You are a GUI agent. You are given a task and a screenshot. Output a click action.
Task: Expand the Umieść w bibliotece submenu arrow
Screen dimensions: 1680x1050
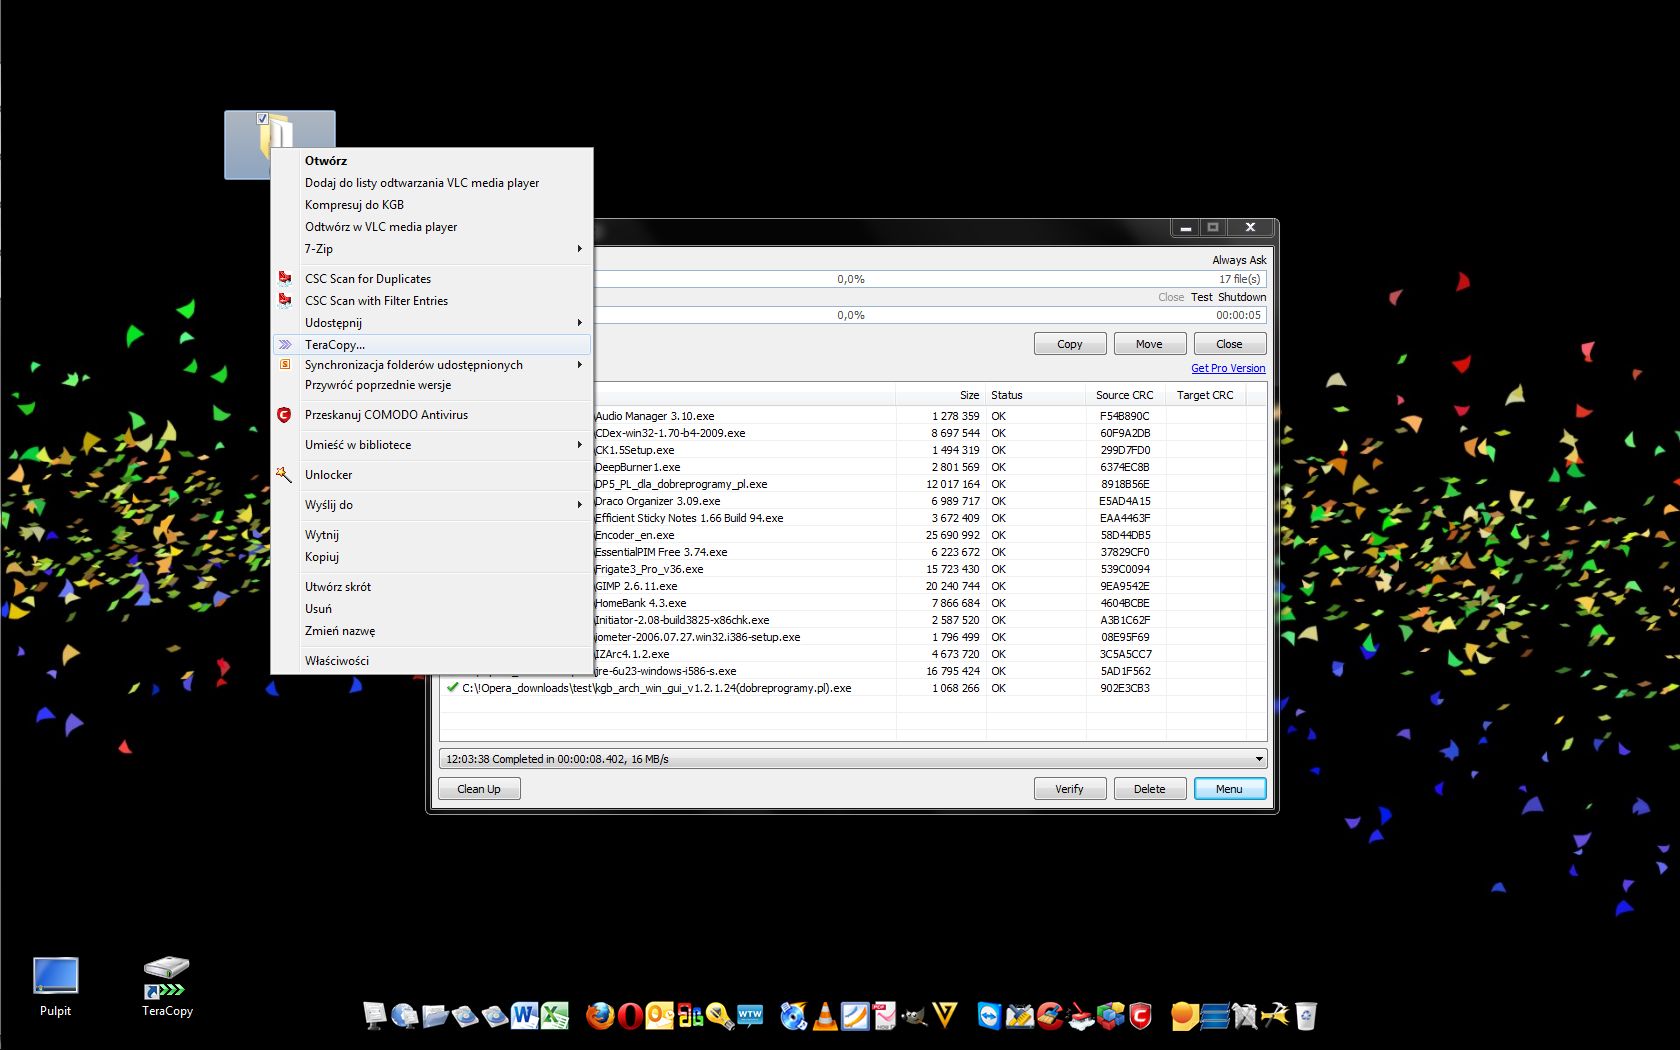(579, 444)
